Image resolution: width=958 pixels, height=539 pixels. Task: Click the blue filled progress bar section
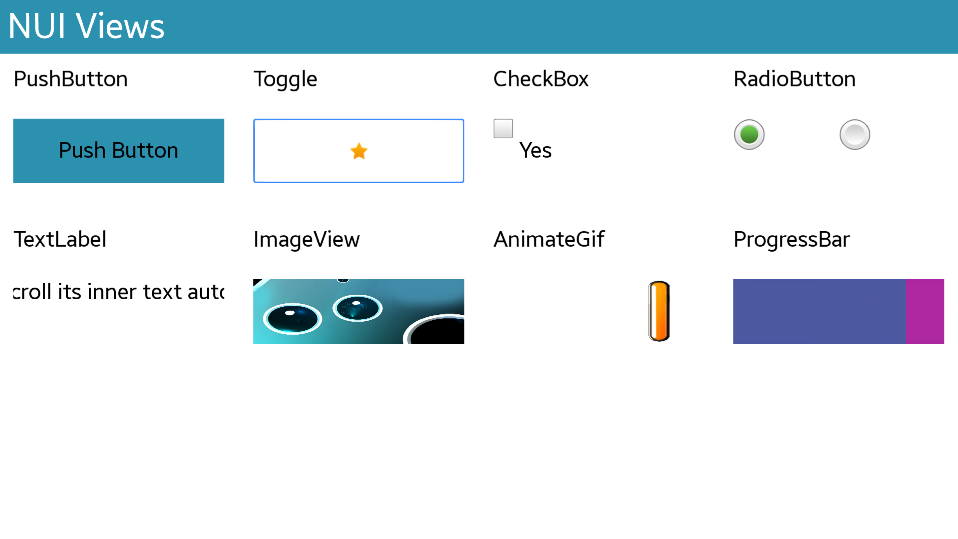(x=819, y=311)
